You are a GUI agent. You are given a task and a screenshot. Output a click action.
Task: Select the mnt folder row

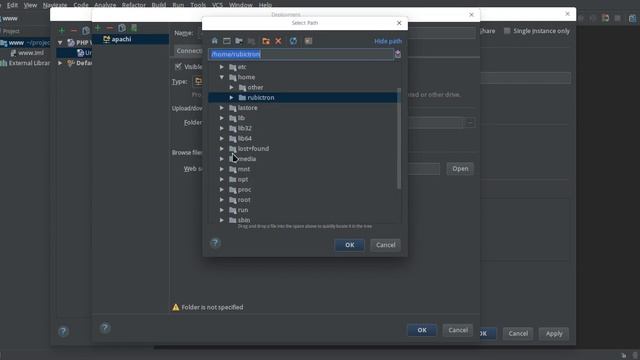coord(304,169)
